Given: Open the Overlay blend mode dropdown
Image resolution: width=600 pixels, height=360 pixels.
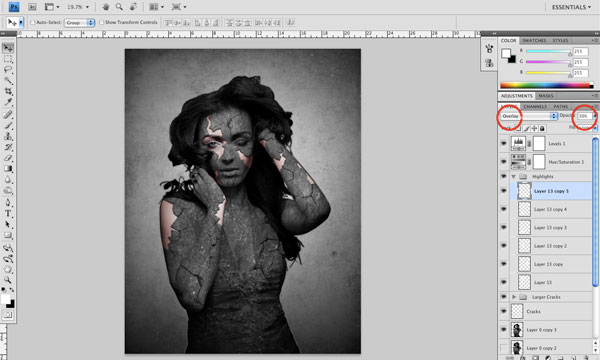Looking at the screenshot, I should click(529, 116).
